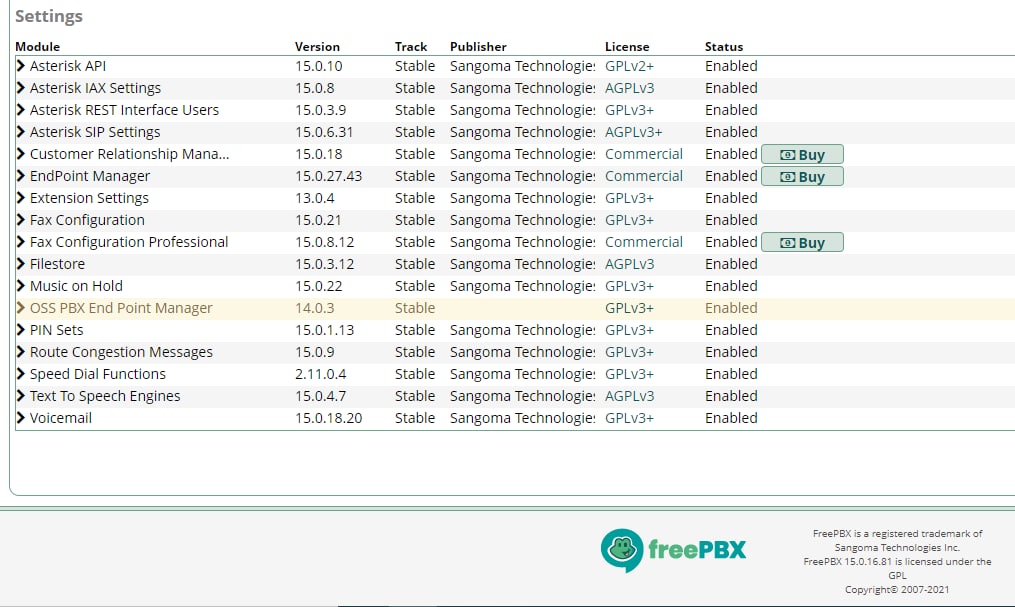Select the Asterisk API module name

coord(68,66)
